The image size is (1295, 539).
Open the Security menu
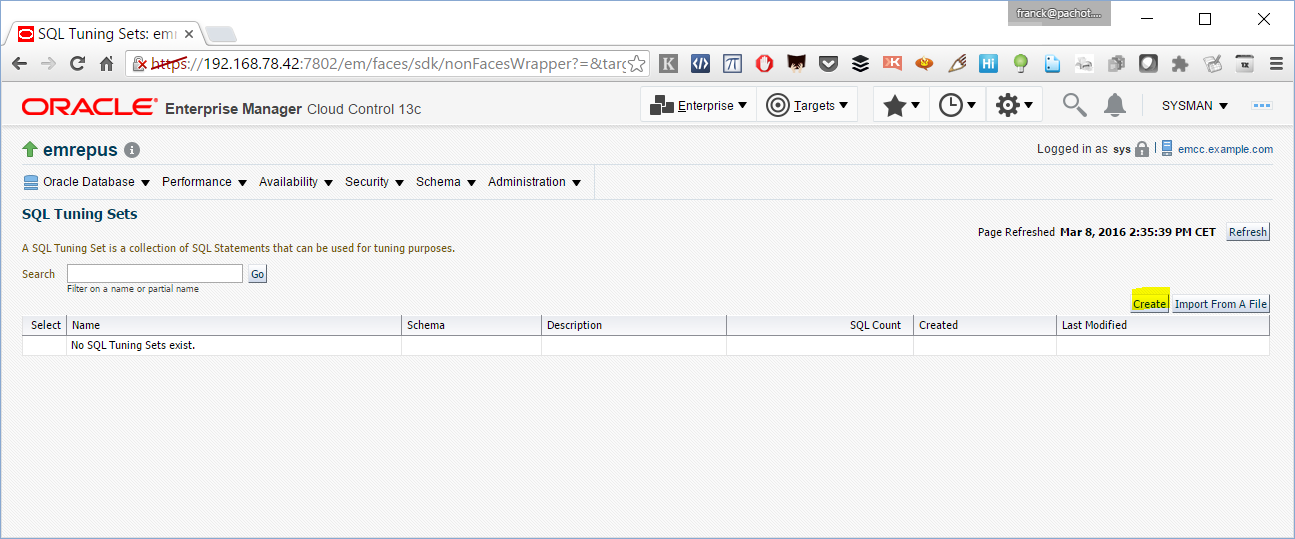[x=374, y=182]
